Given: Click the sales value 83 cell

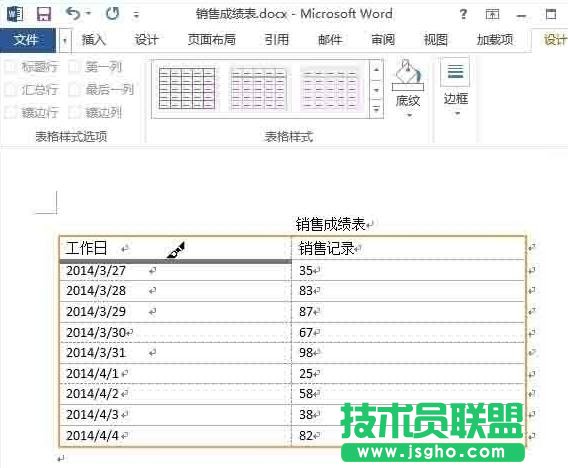Looking at the screenshot, I should [x=408, y=291].
